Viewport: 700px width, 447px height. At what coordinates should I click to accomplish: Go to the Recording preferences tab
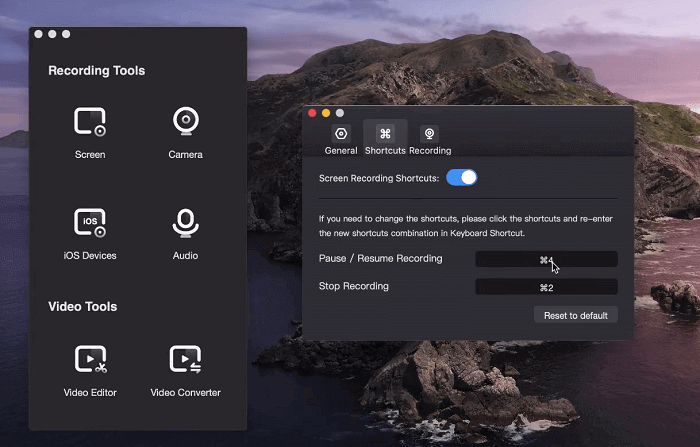click(x=430, y=140)
